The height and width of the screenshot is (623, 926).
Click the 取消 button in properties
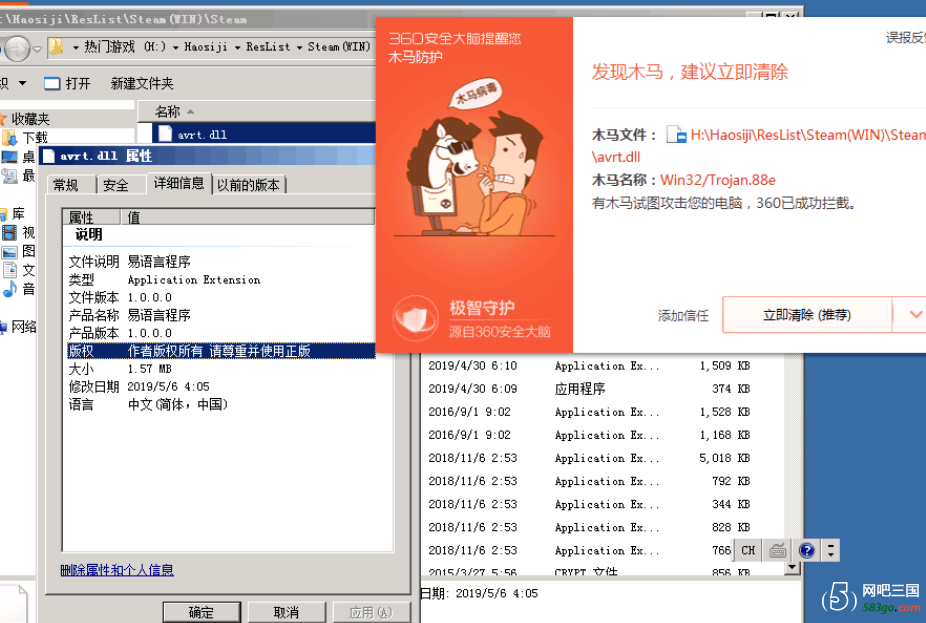[286, 612]
